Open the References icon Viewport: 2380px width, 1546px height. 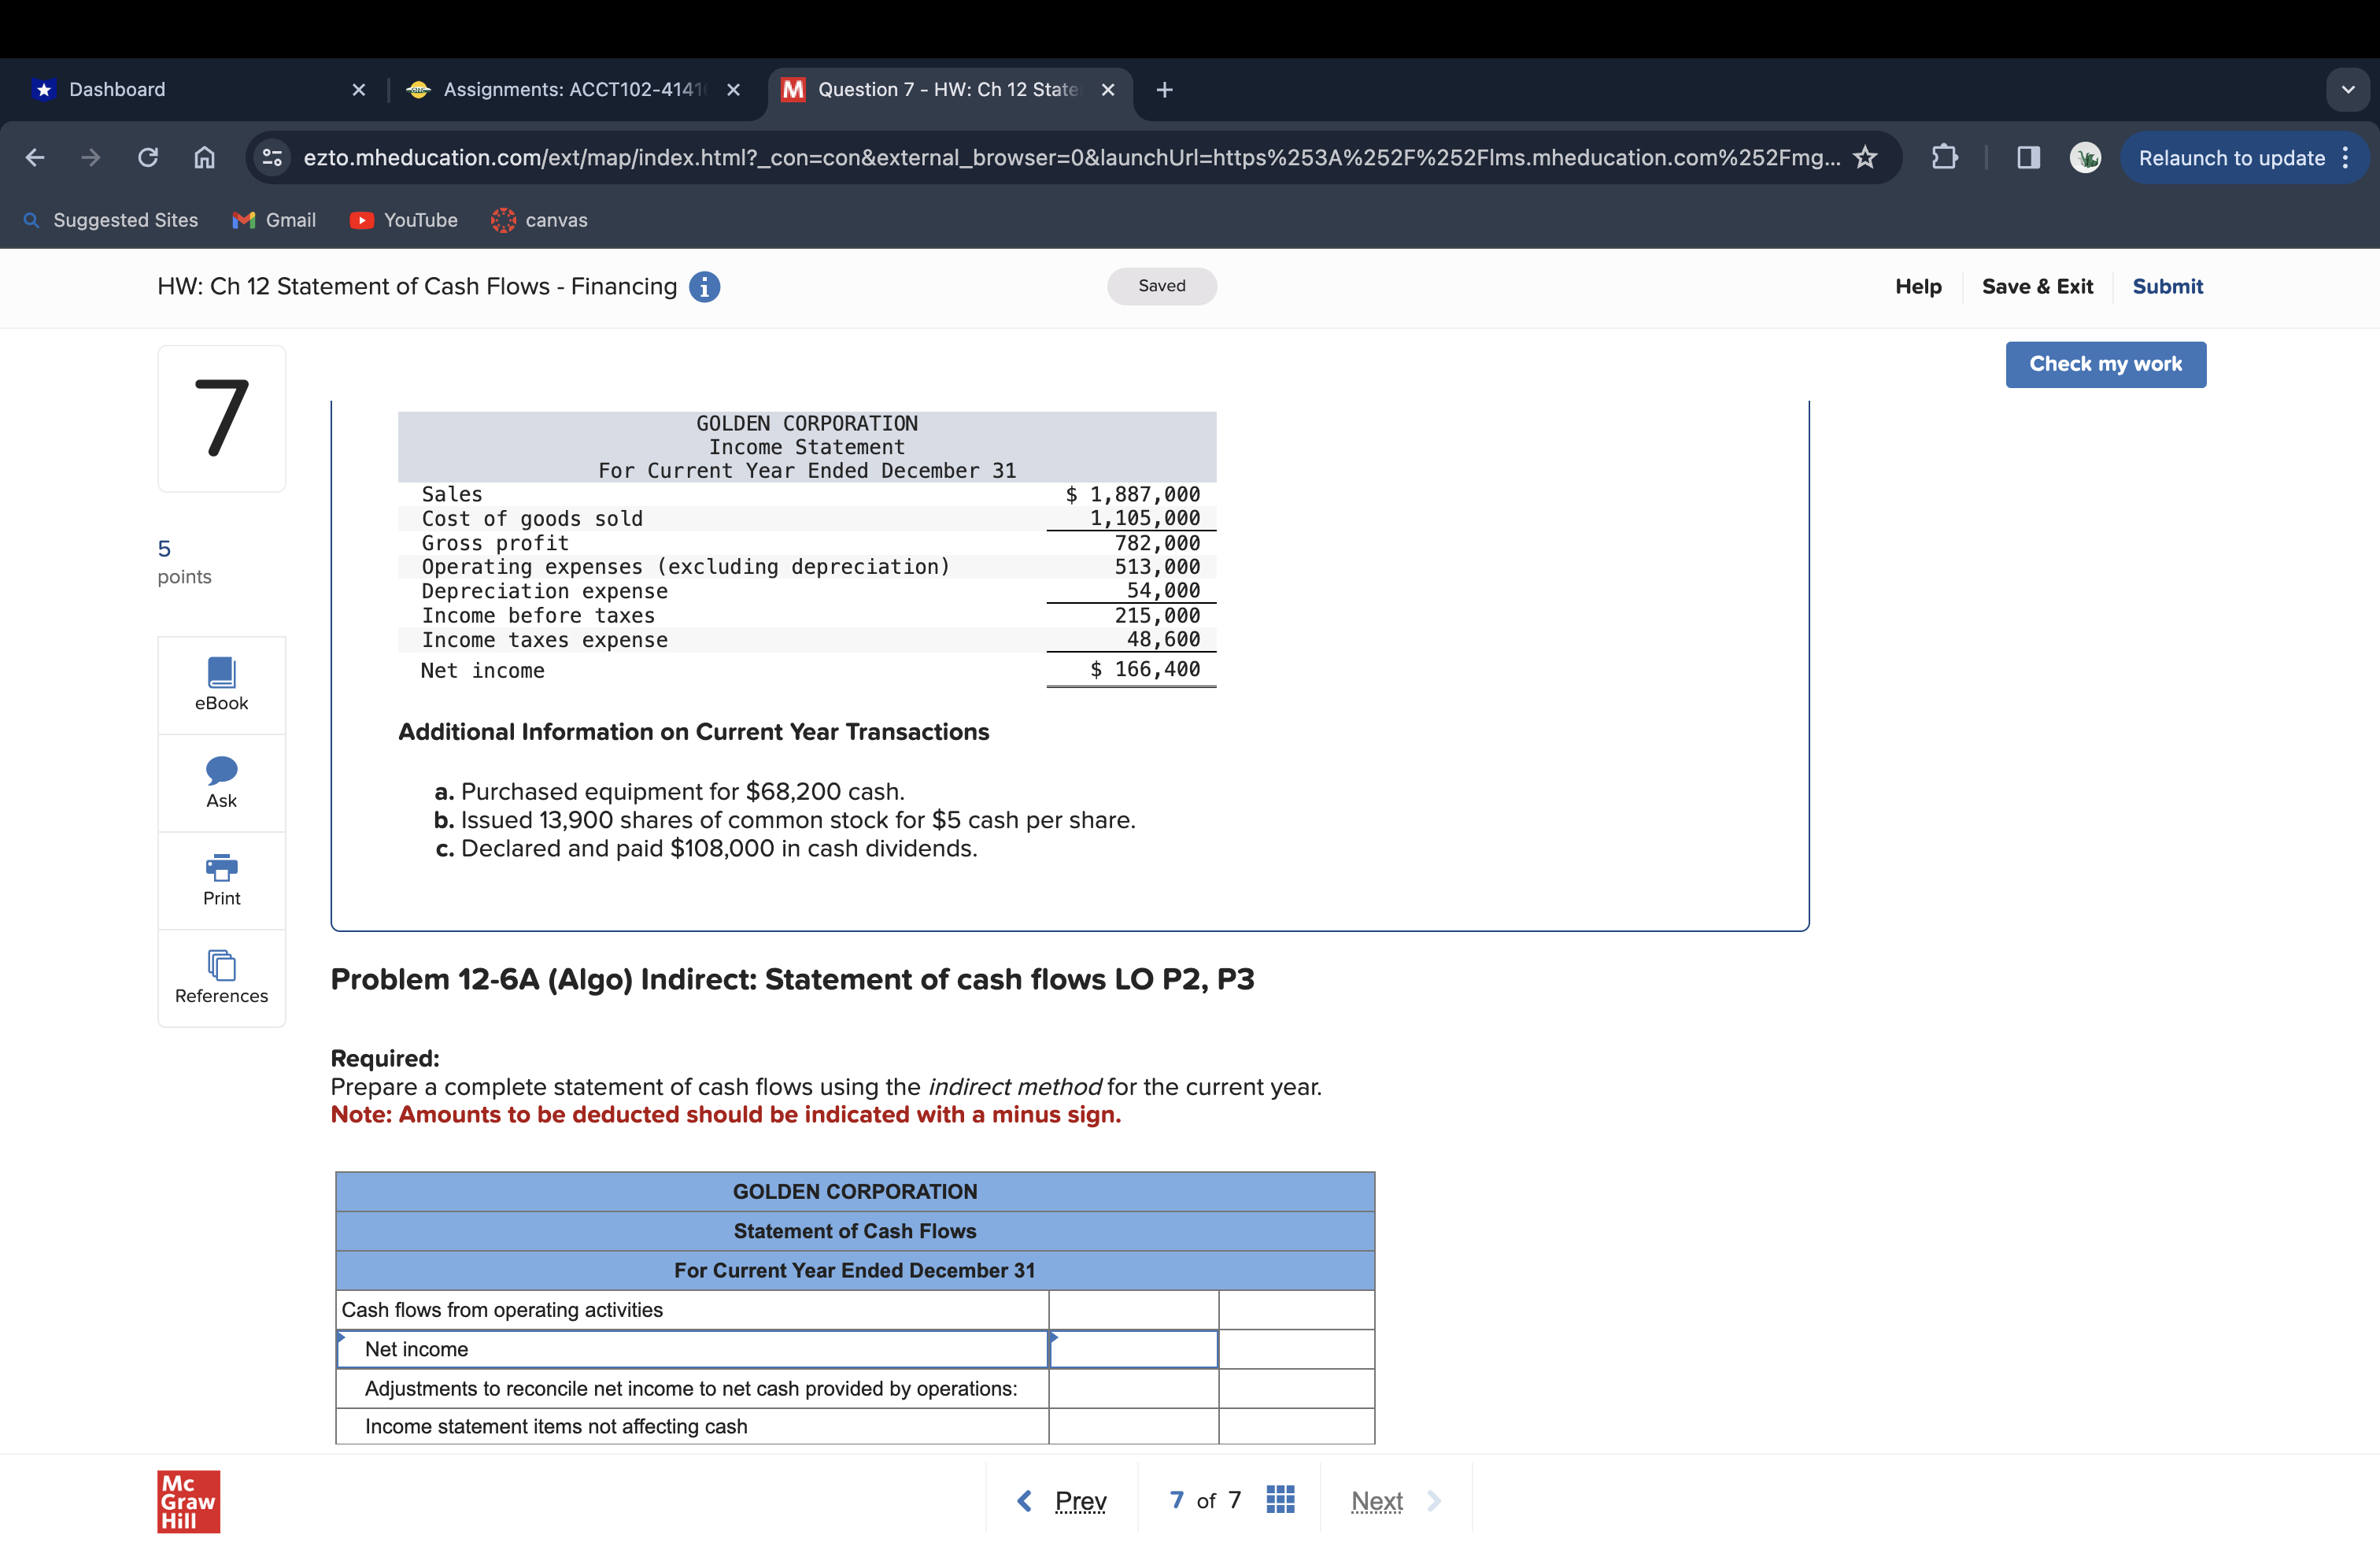pos(221,965)
